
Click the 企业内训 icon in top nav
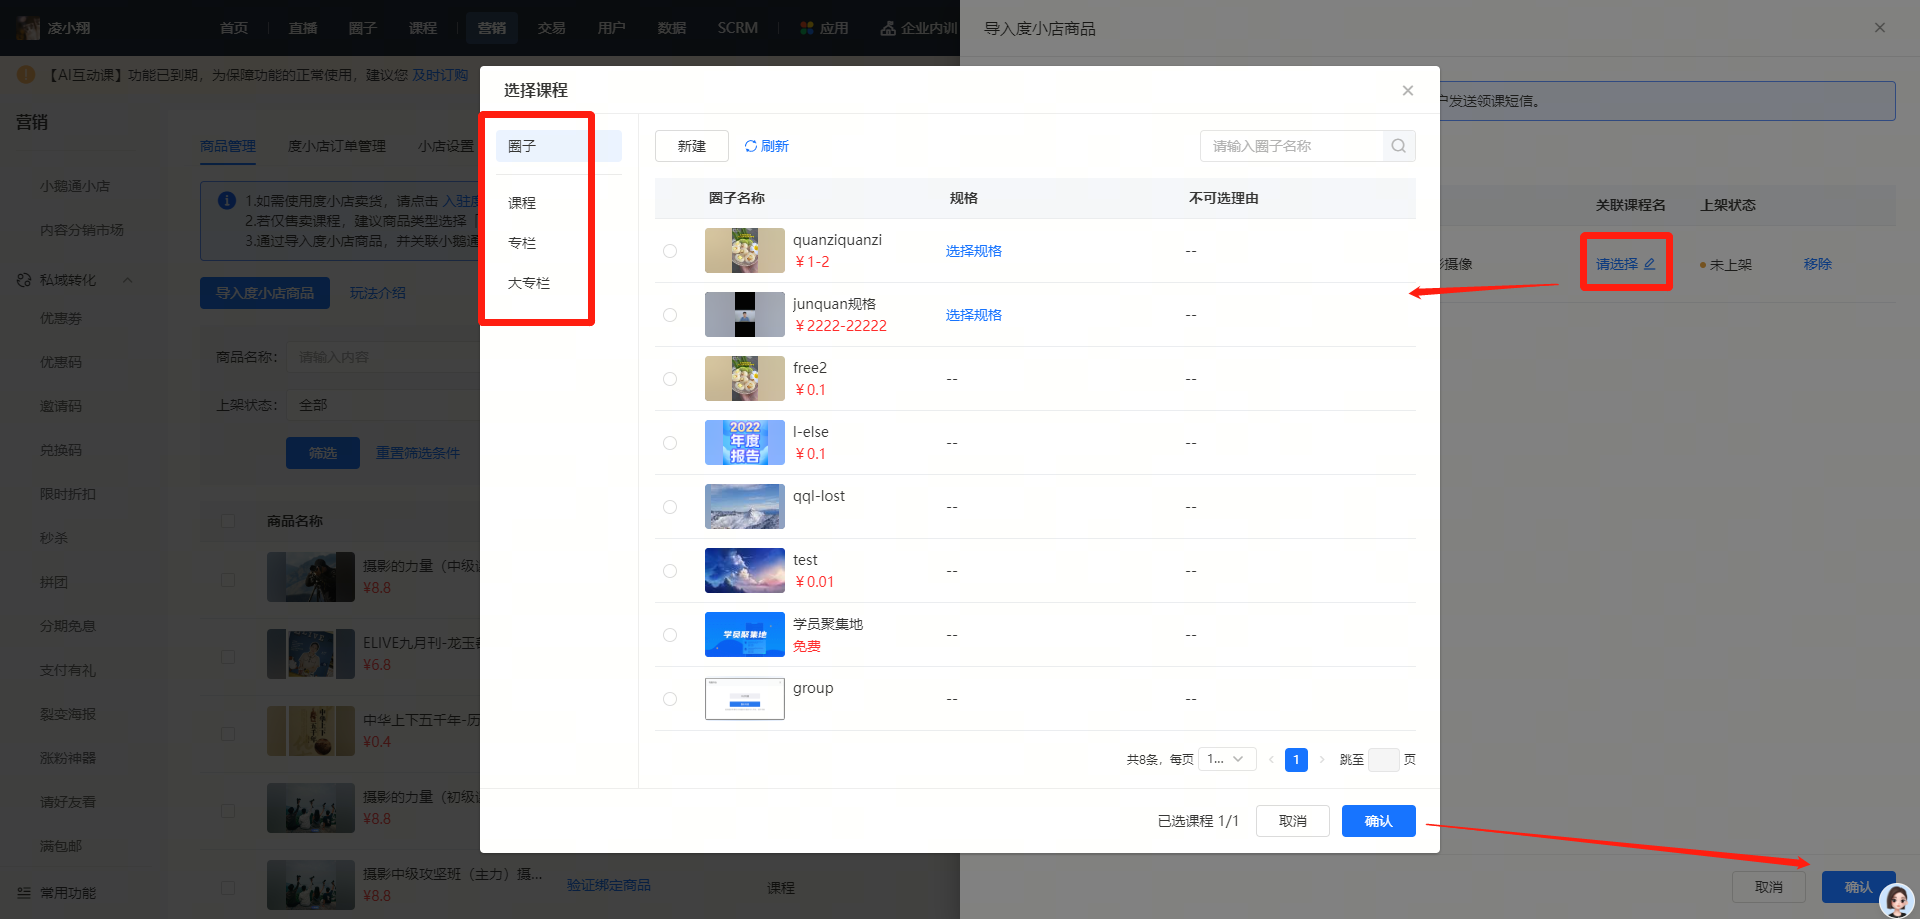coord(888,28)
